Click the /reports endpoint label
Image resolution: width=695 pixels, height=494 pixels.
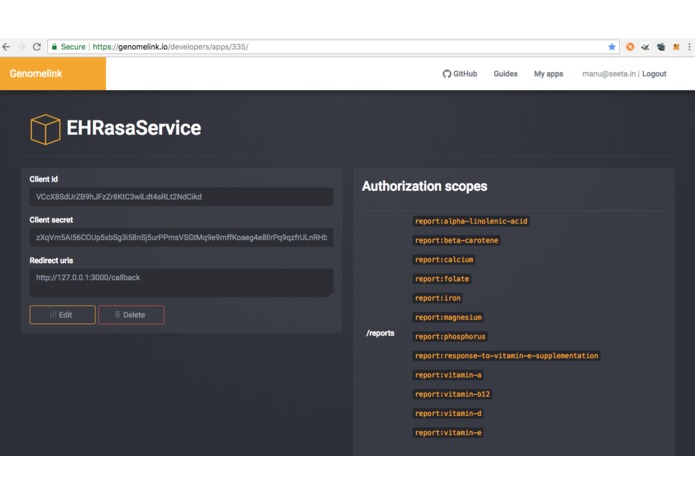380,333
